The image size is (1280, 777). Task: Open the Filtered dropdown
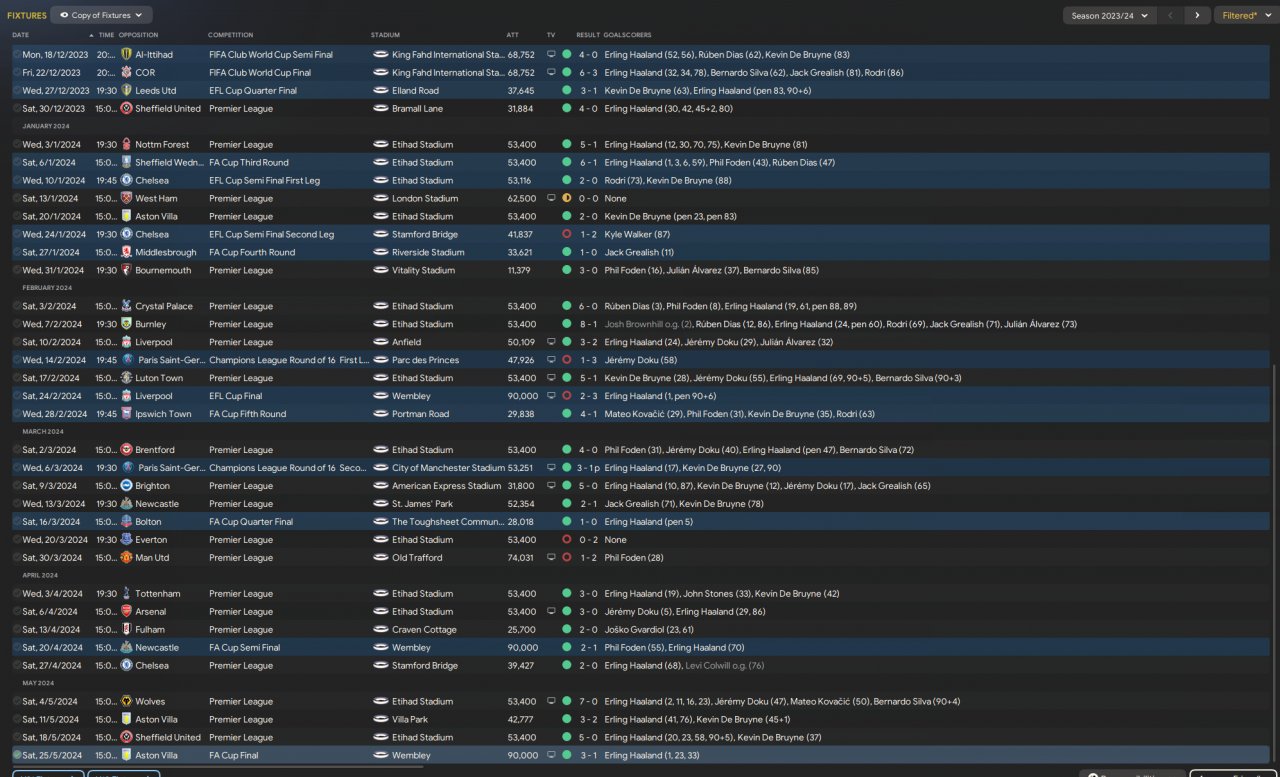tap(1246, 15)
